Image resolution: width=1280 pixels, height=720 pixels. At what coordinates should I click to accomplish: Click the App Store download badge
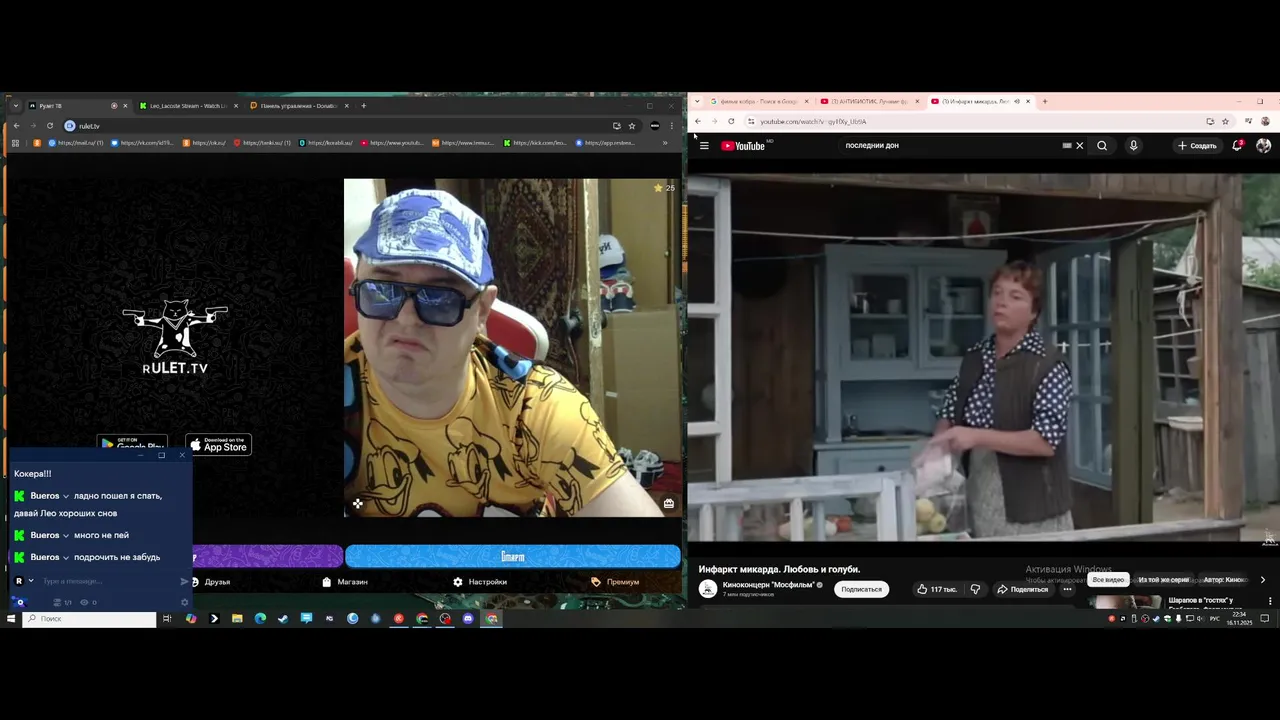tap(219, 445)
